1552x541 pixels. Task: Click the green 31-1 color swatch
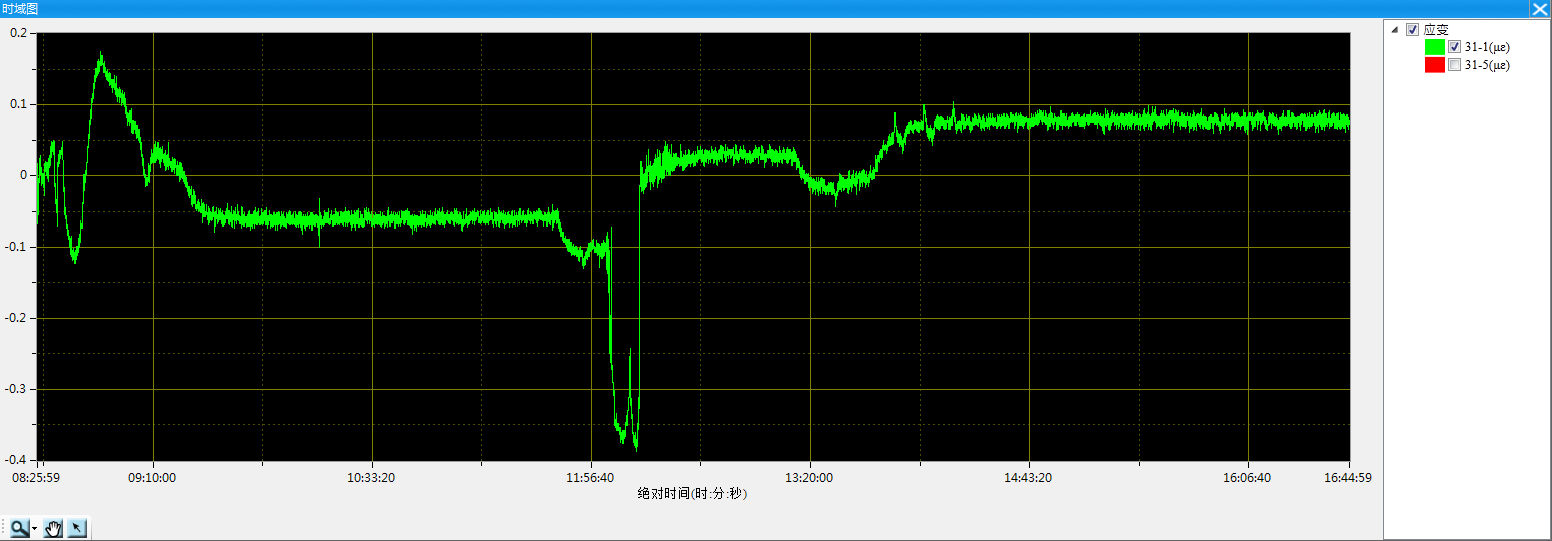point(1434,47)
